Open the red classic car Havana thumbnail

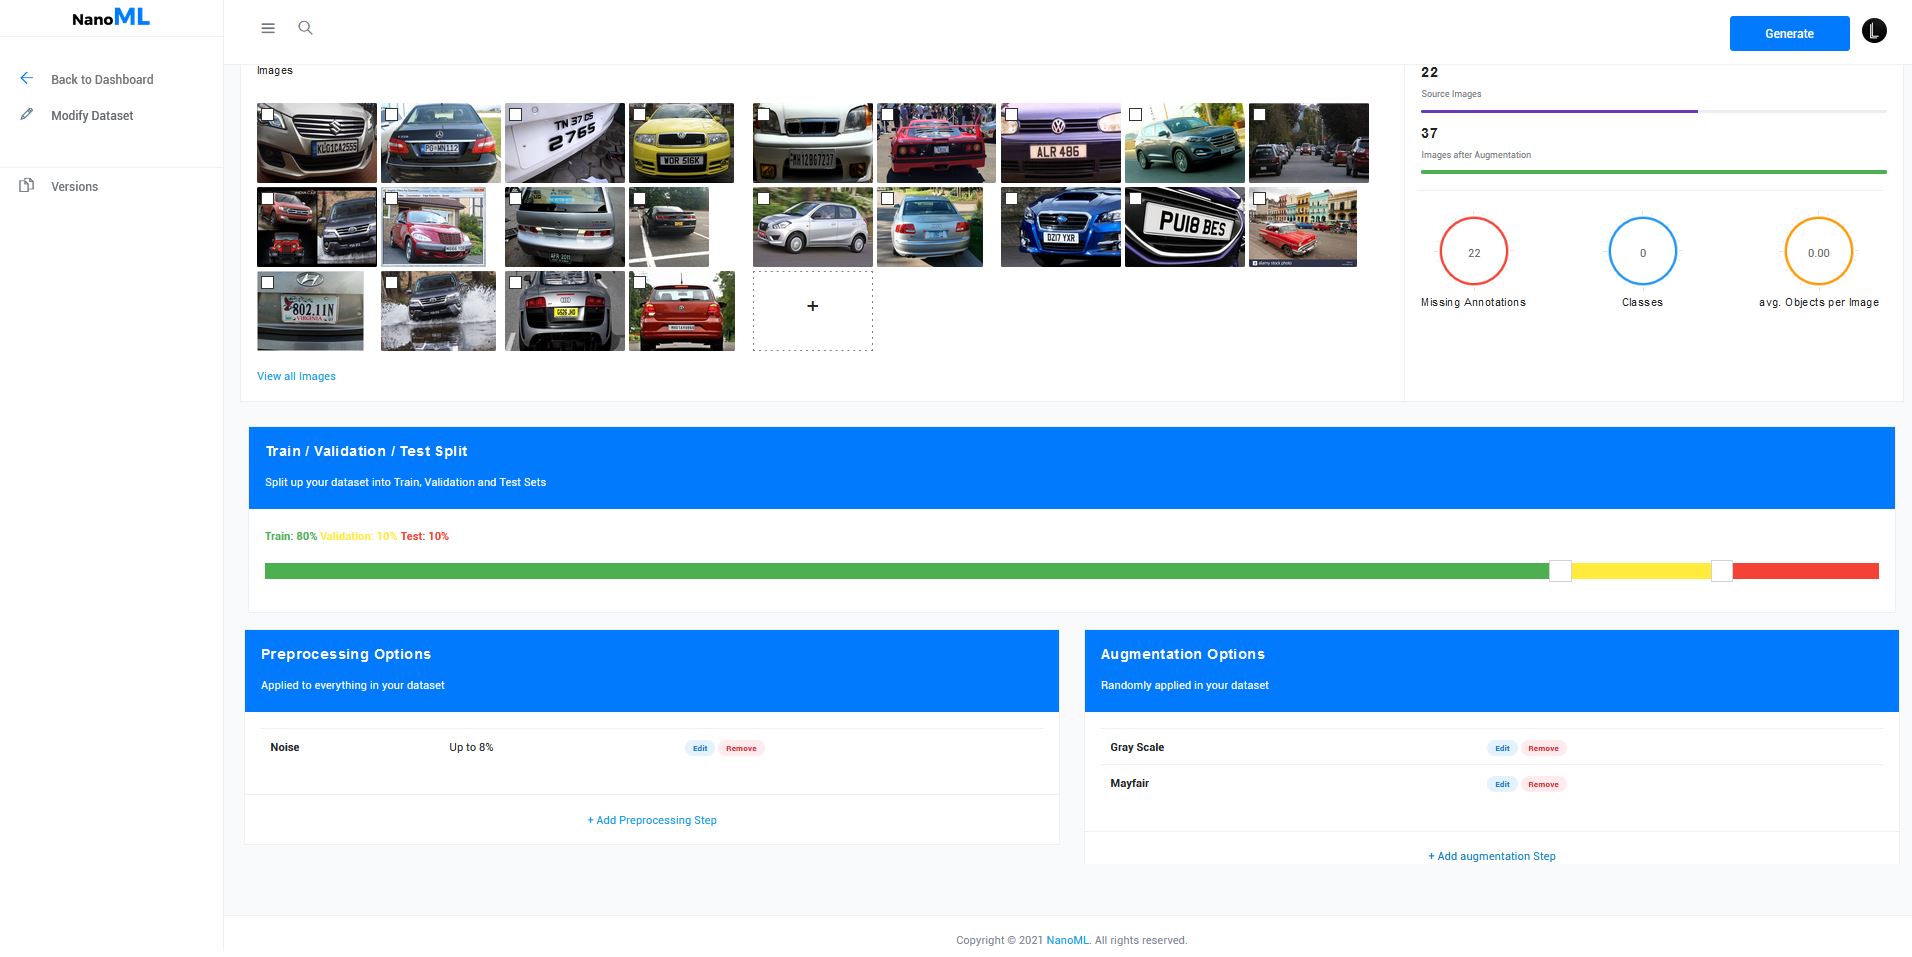click(x=1303, y=227)
